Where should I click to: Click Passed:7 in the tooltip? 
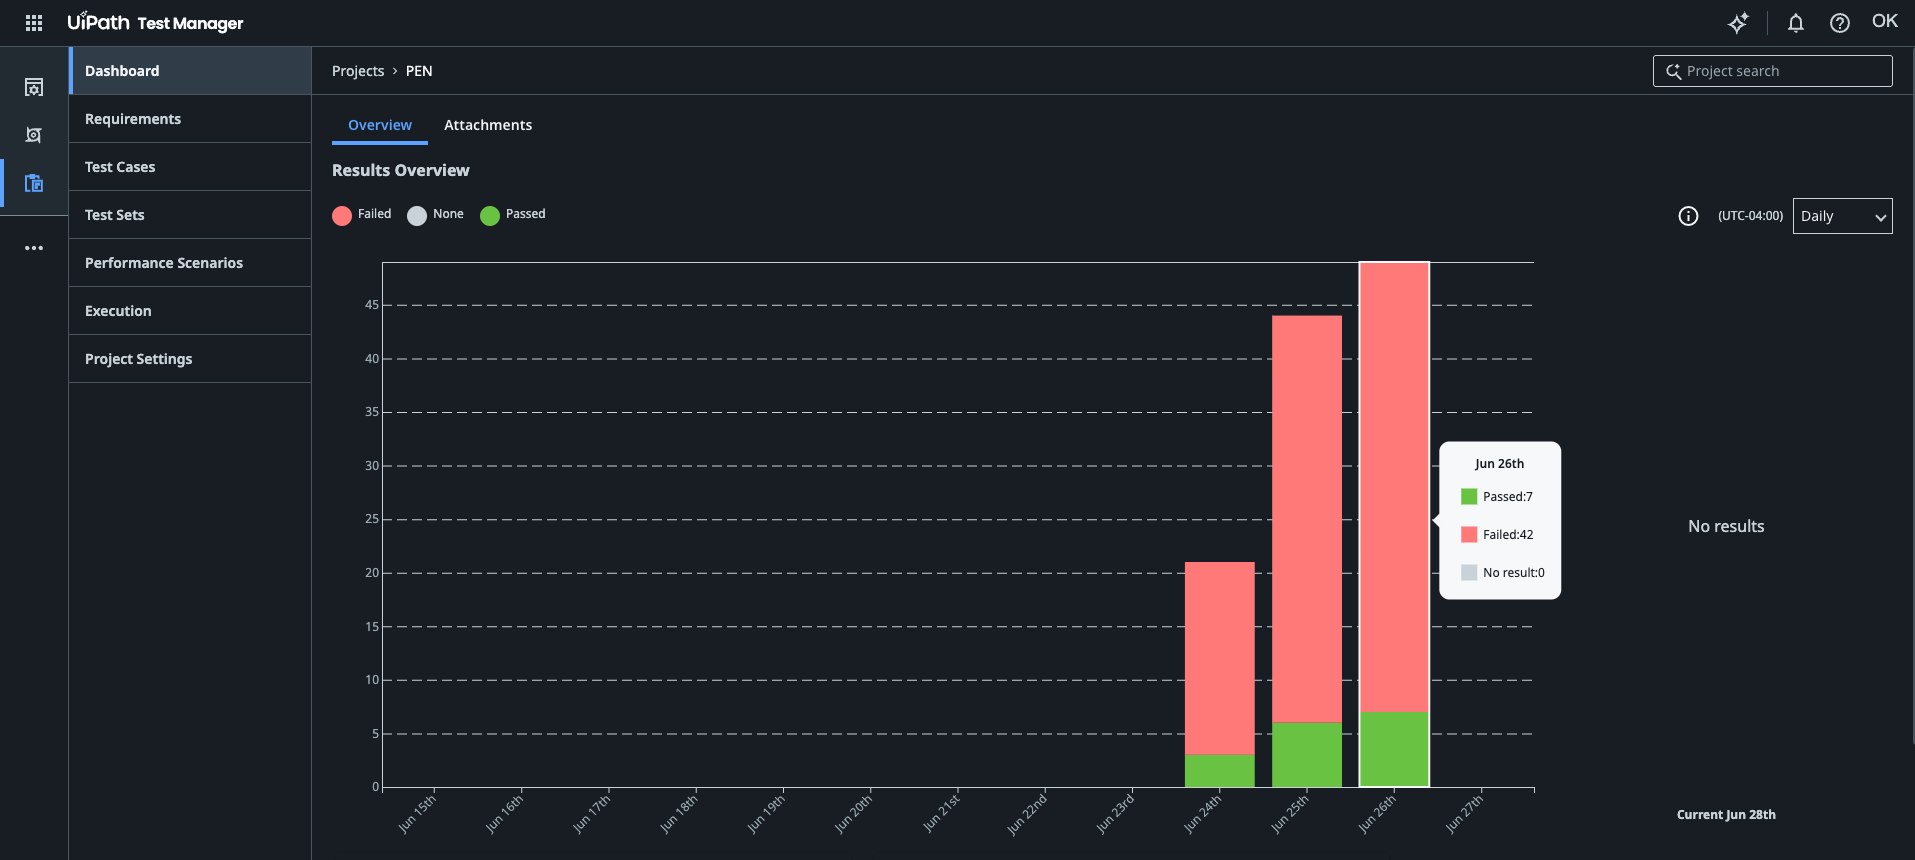click(x=1497, y=497)
